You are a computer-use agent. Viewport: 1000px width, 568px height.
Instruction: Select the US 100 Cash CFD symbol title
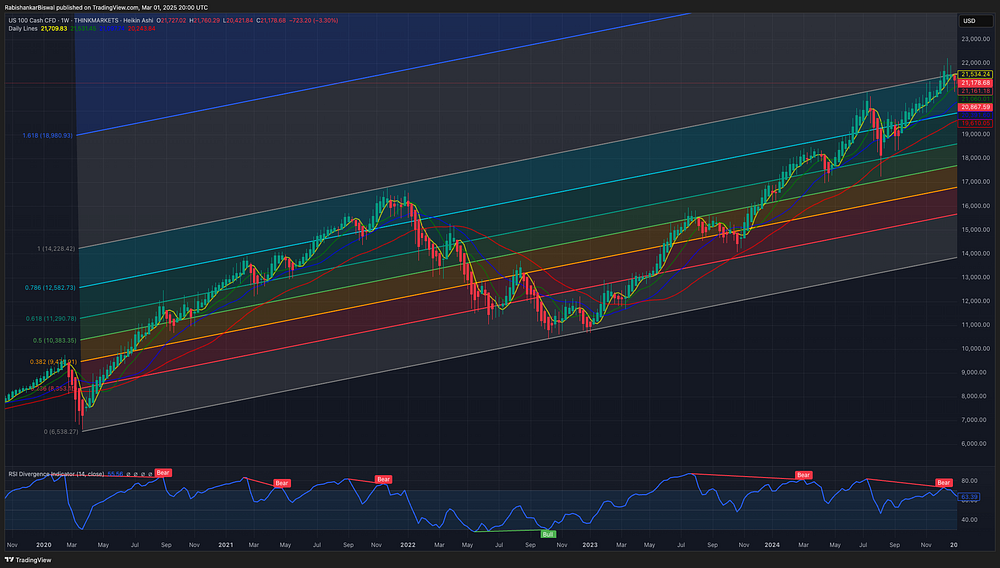coord(34,20)
